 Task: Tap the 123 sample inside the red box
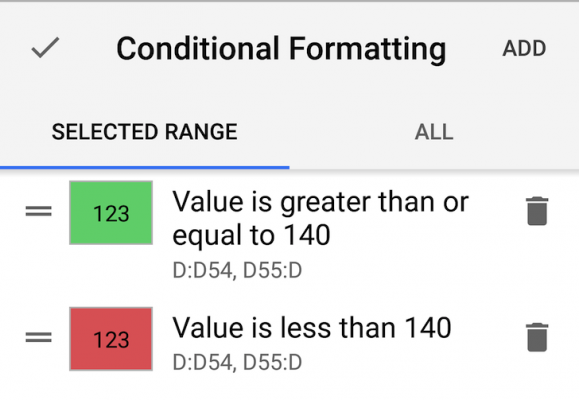(x=111, y=340)
